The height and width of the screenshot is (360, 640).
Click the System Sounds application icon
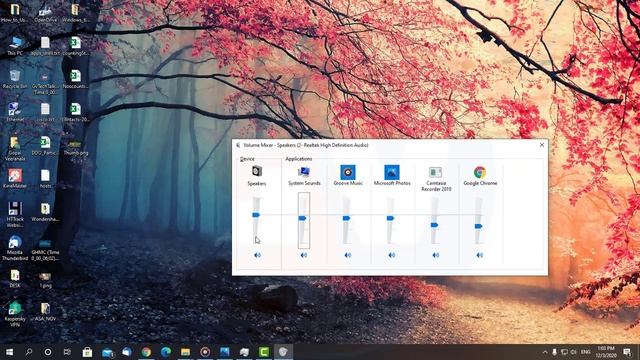tap(304, 172)
